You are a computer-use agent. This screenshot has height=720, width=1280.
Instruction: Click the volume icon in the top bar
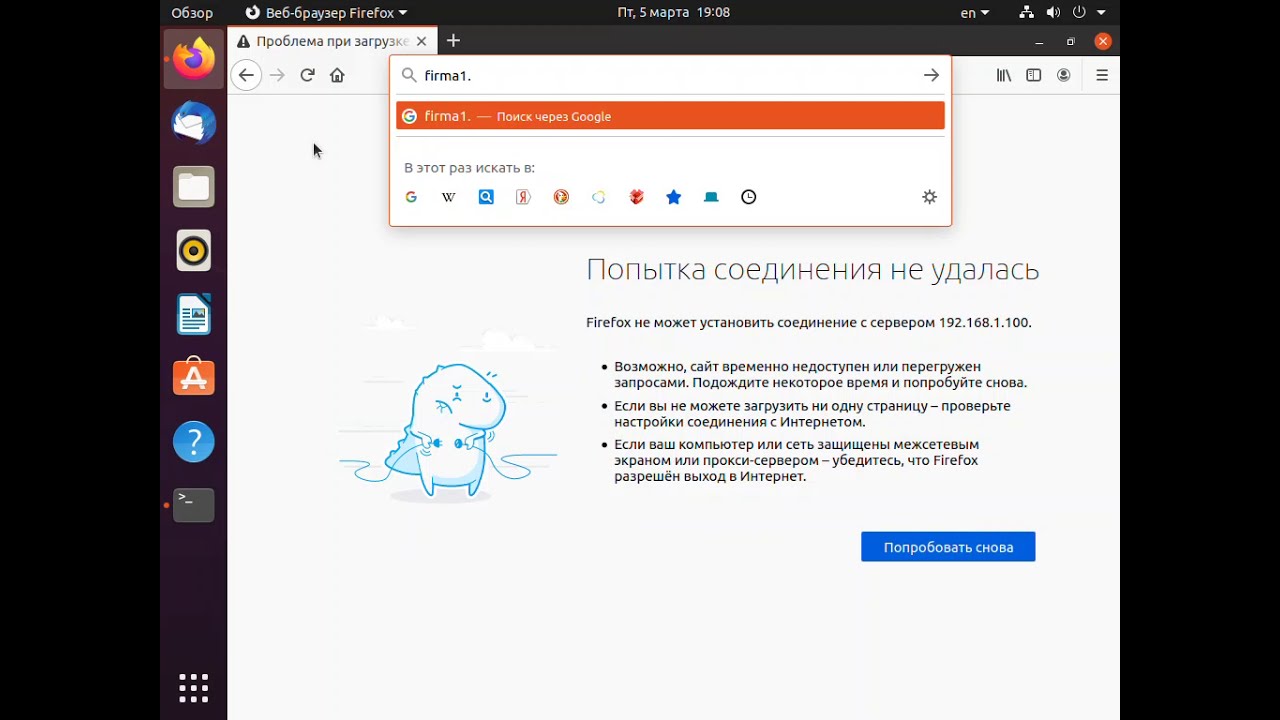(x=1053, y=13)
